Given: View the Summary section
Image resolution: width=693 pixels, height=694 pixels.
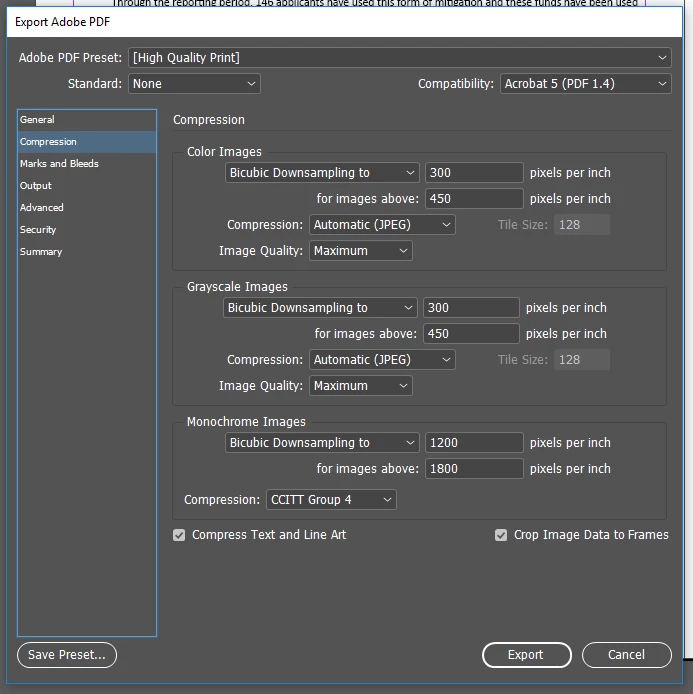Looking at the screenshot, I should click(87, 252).
